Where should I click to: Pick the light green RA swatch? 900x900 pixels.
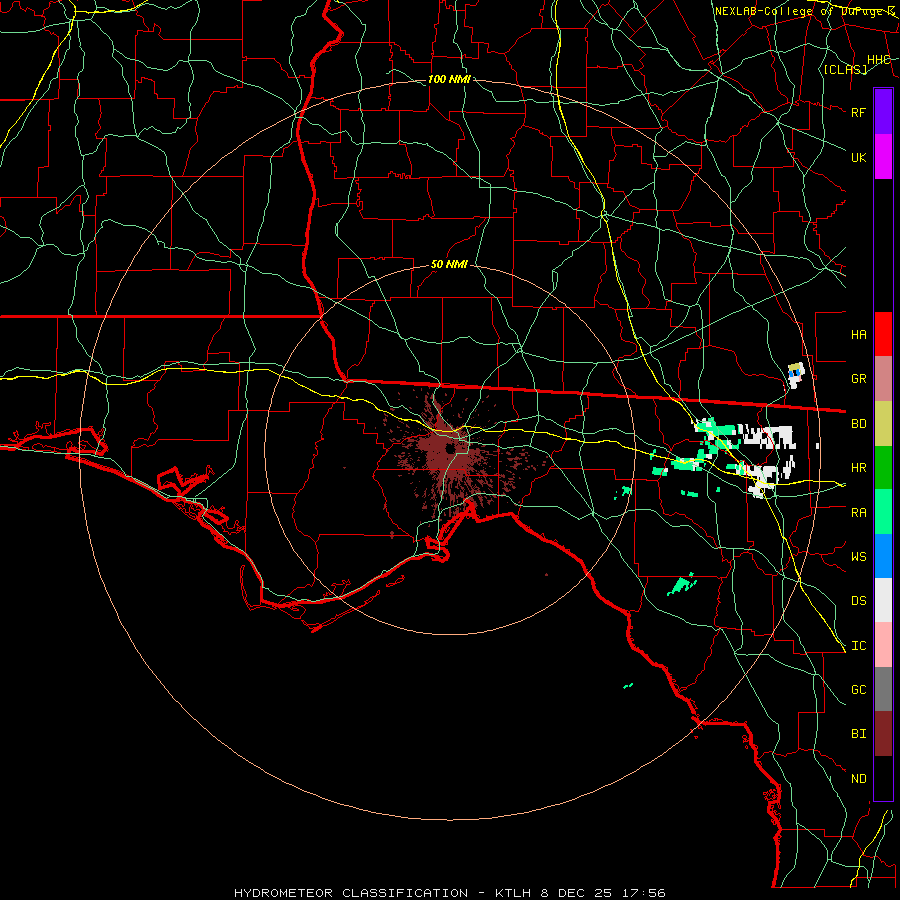[883, 512]
